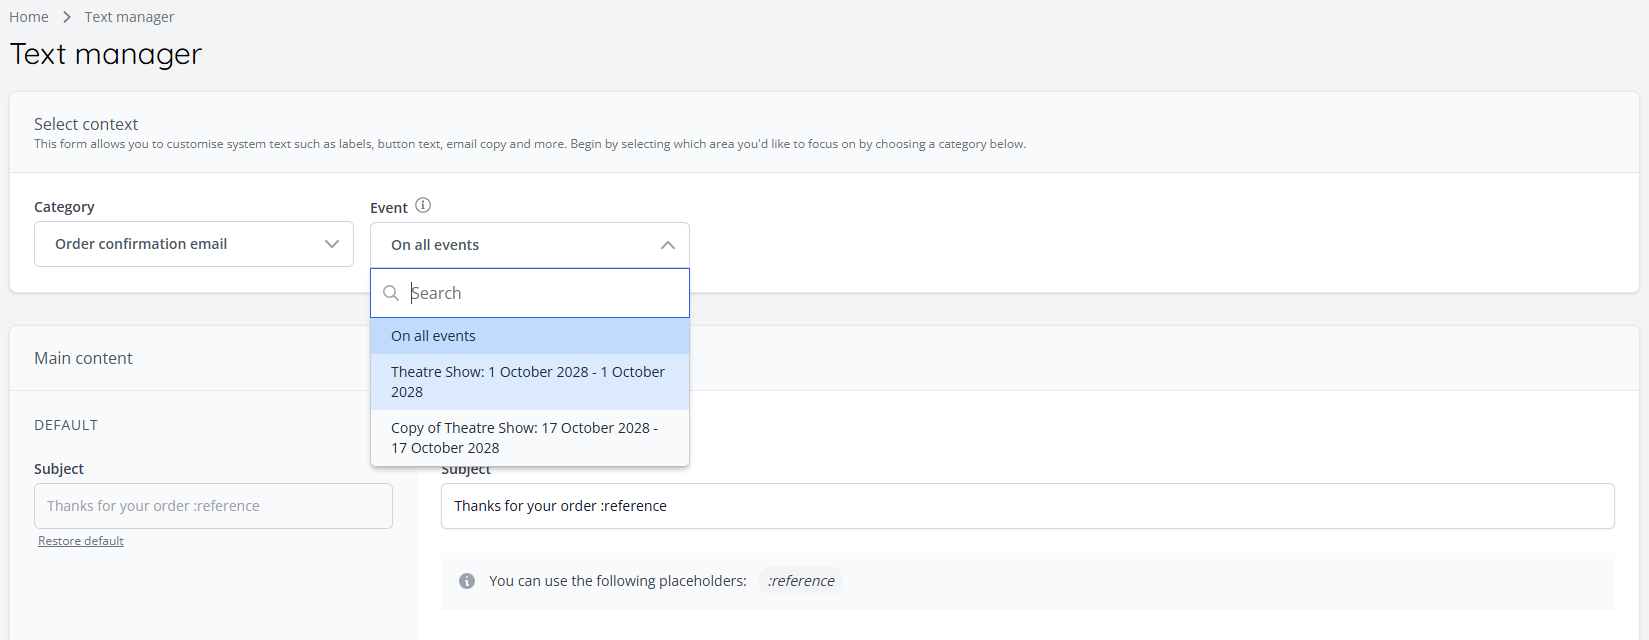Click the default Subject field
The width and height of the screenshot is (1649, 640).
[x=213, y=506]
